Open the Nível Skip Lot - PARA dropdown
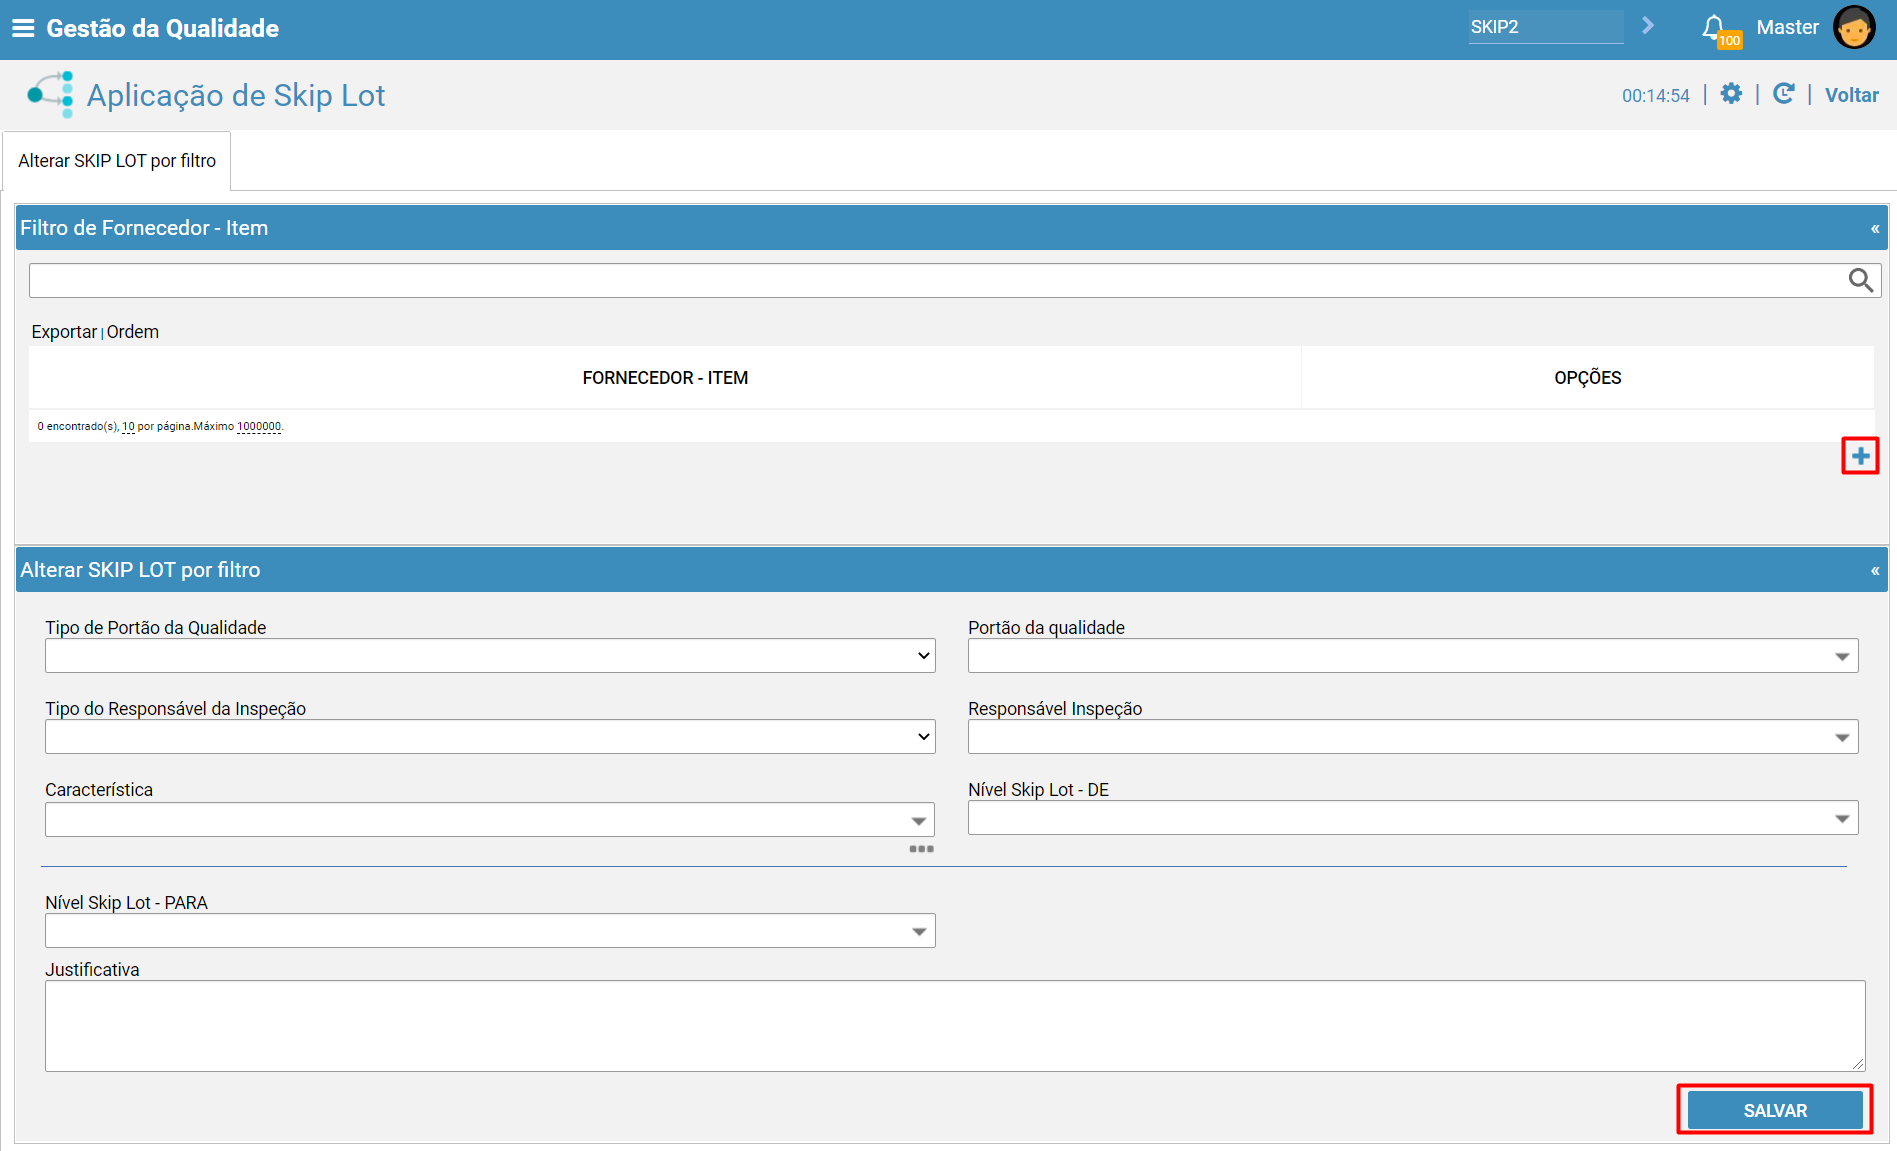Screen dimensions: 1897x1151 (490, 931)
